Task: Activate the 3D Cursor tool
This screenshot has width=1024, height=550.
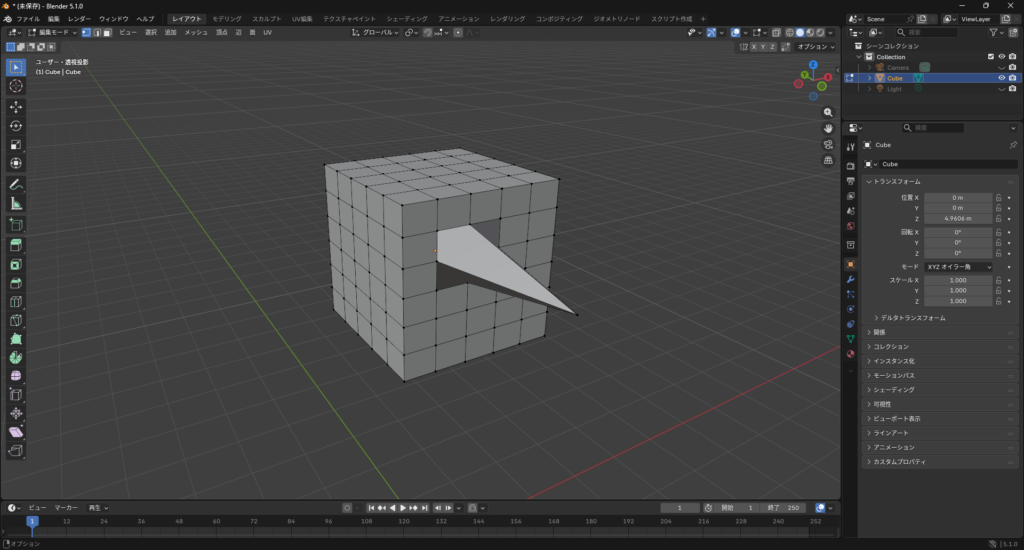Action: (16, 86)
